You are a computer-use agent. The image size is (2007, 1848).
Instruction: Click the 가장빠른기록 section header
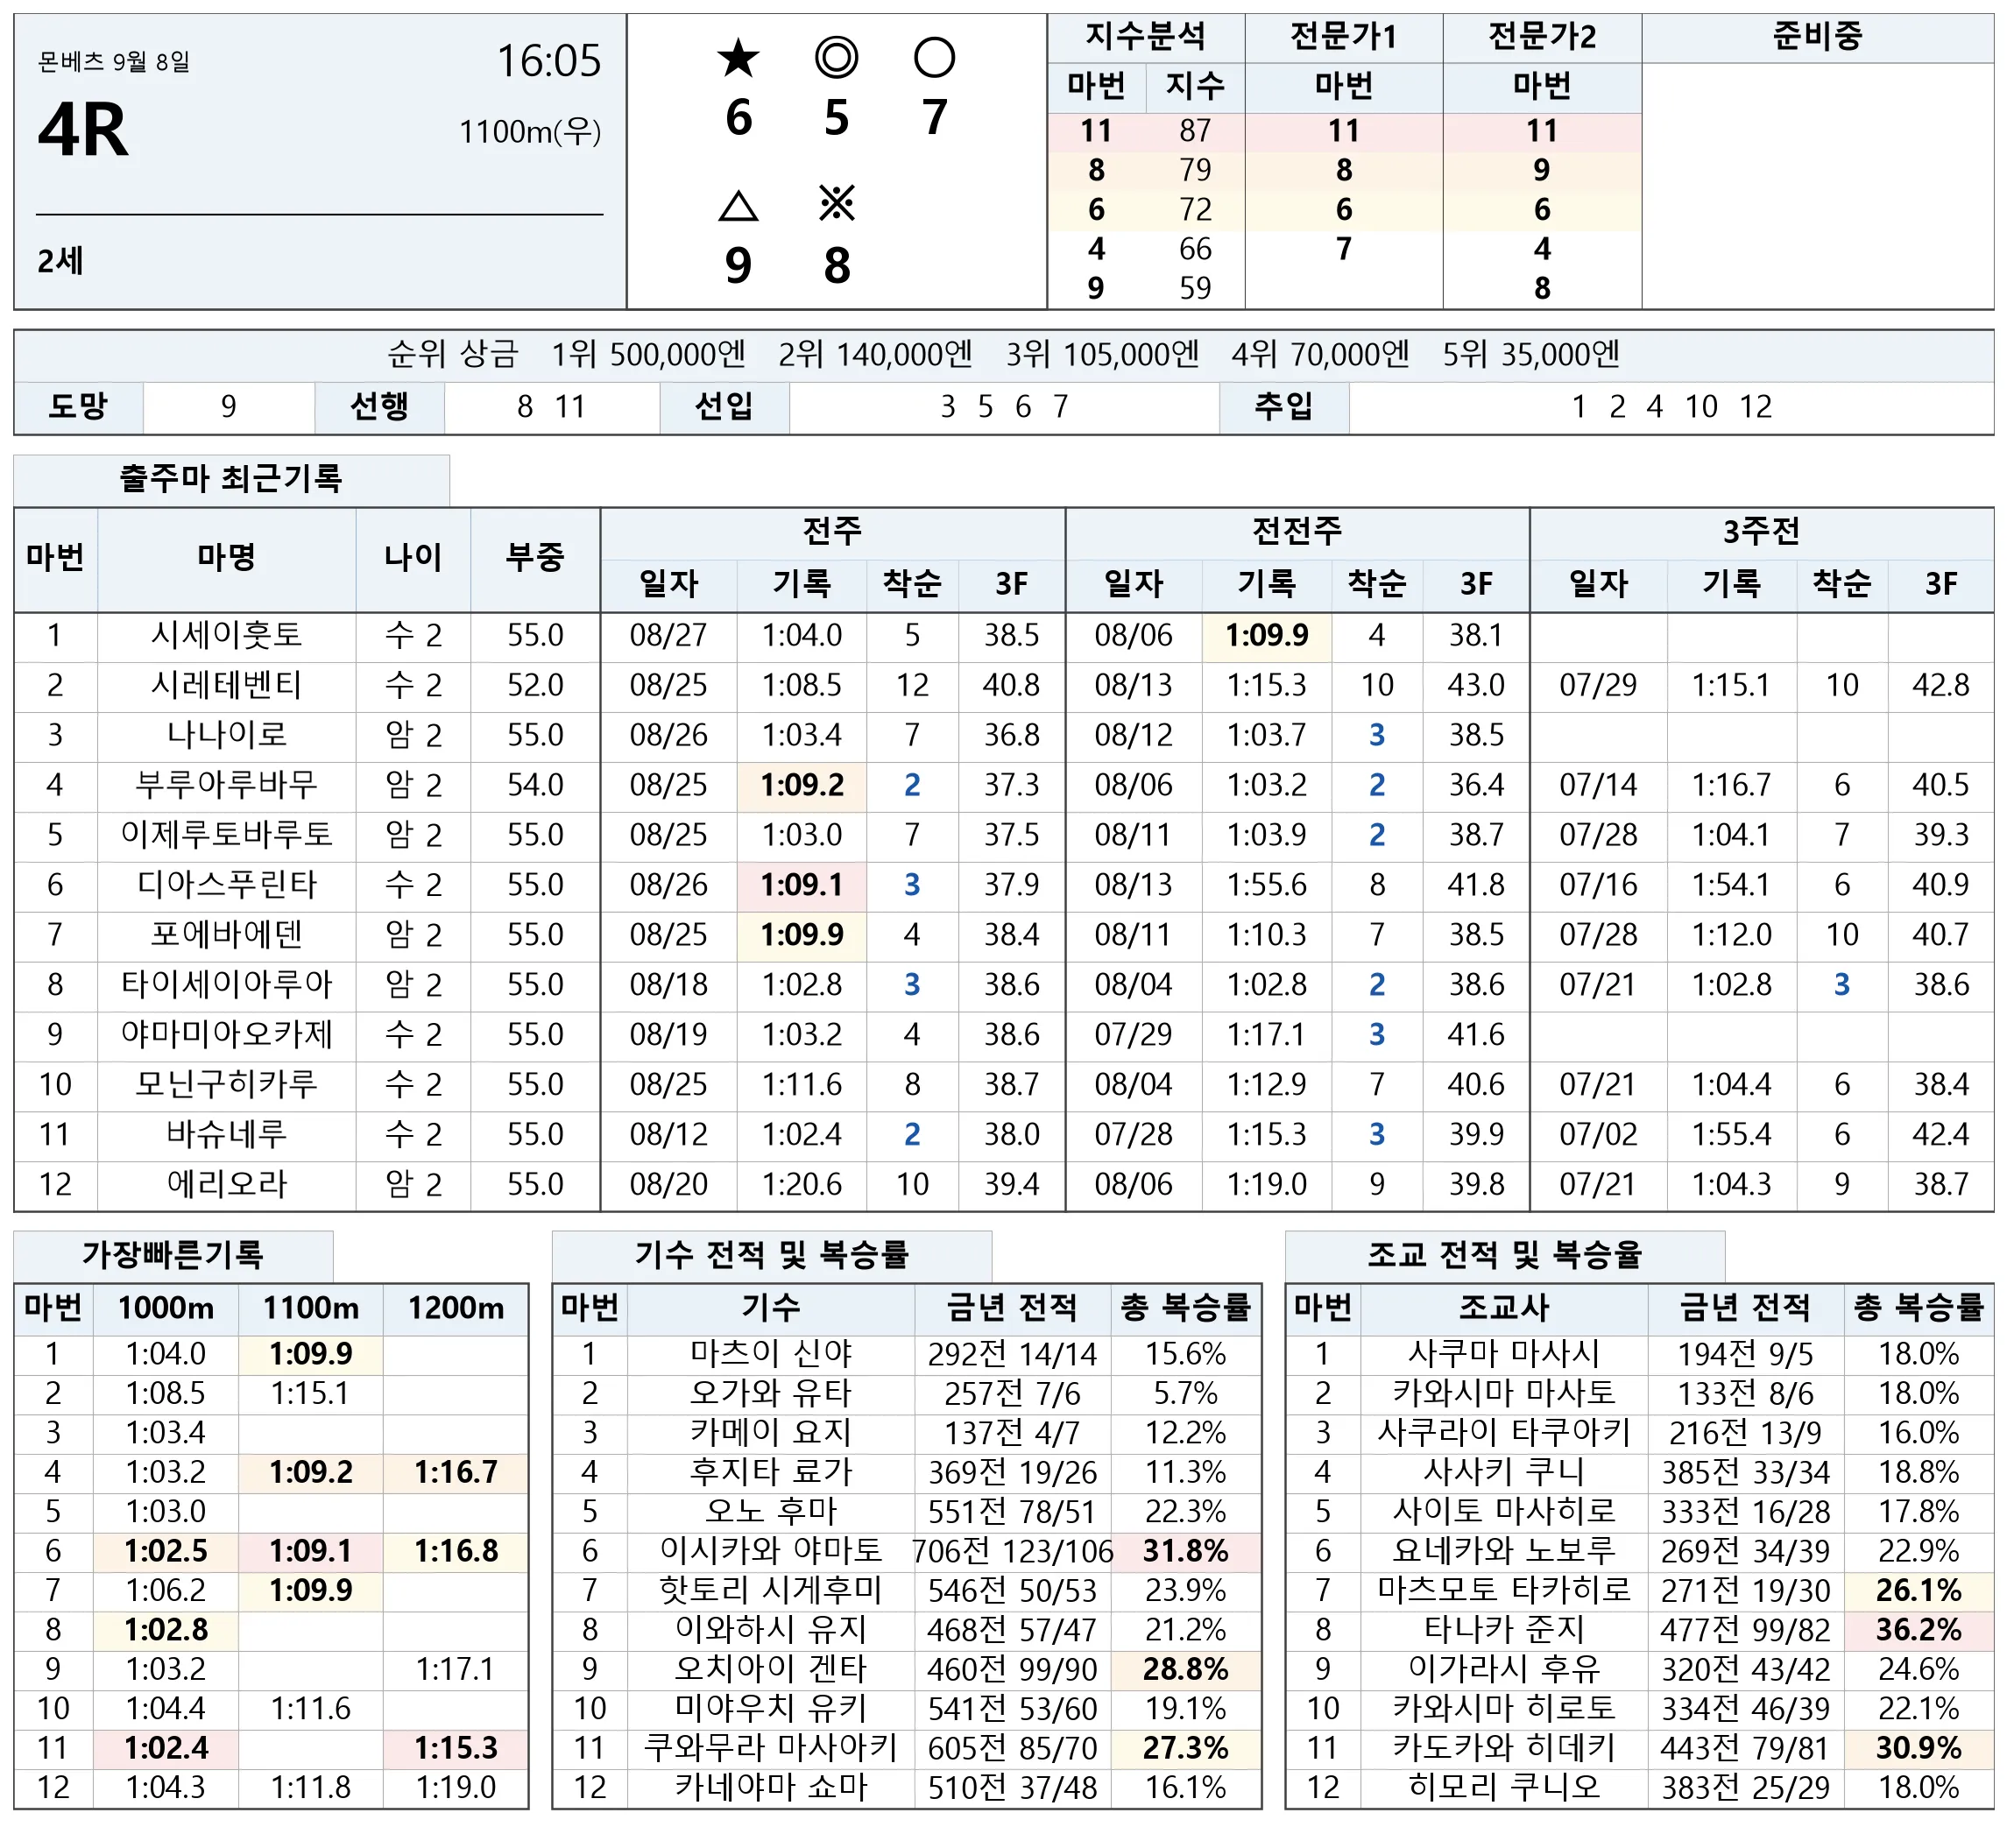coord(173,1254)
